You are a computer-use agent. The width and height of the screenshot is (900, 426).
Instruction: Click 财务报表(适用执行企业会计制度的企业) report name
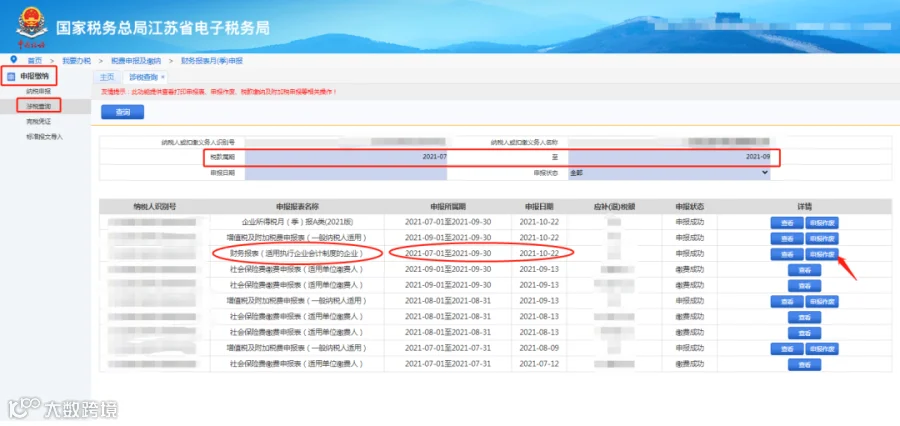(296, 253)
